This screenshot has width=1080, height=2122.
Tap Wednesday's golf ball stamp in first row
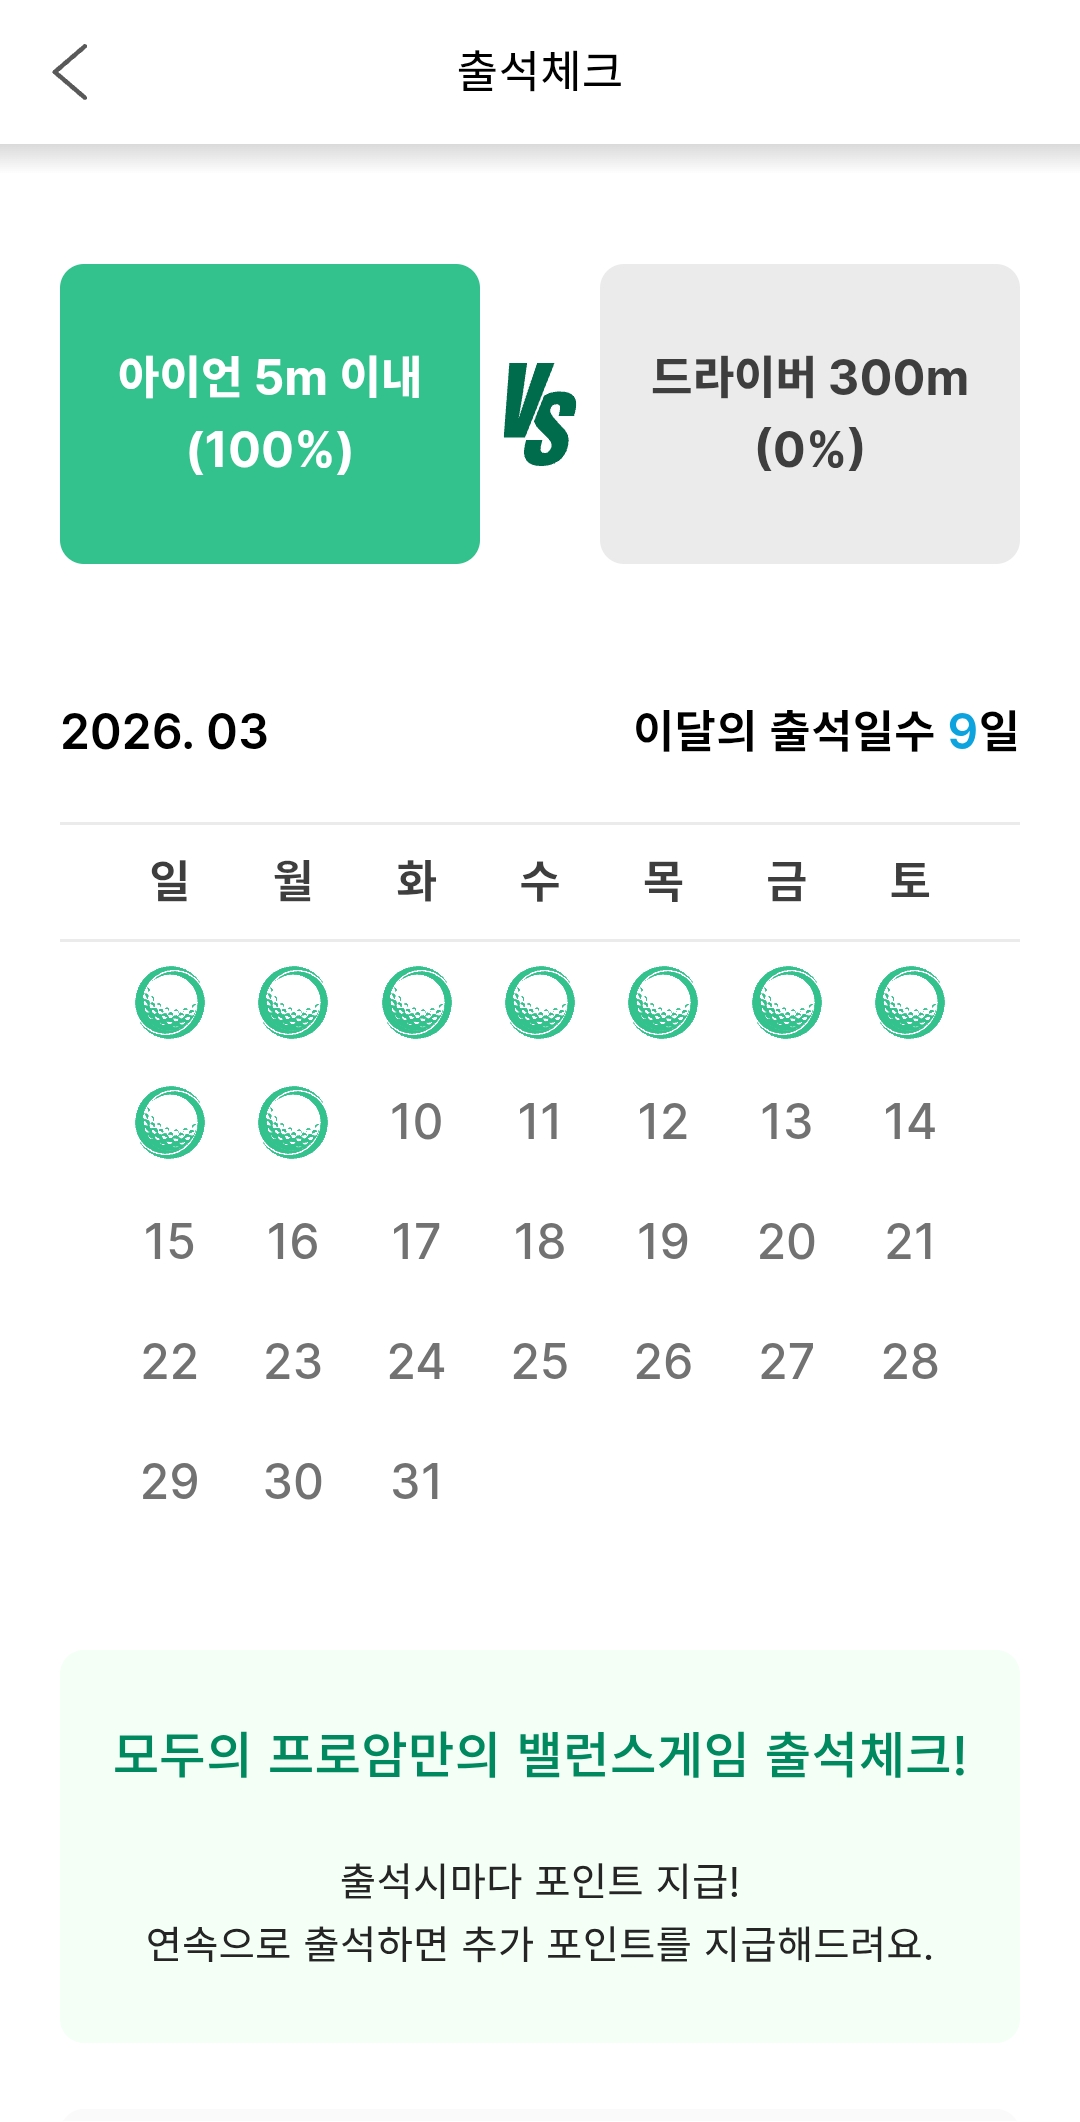[540, 1002]
